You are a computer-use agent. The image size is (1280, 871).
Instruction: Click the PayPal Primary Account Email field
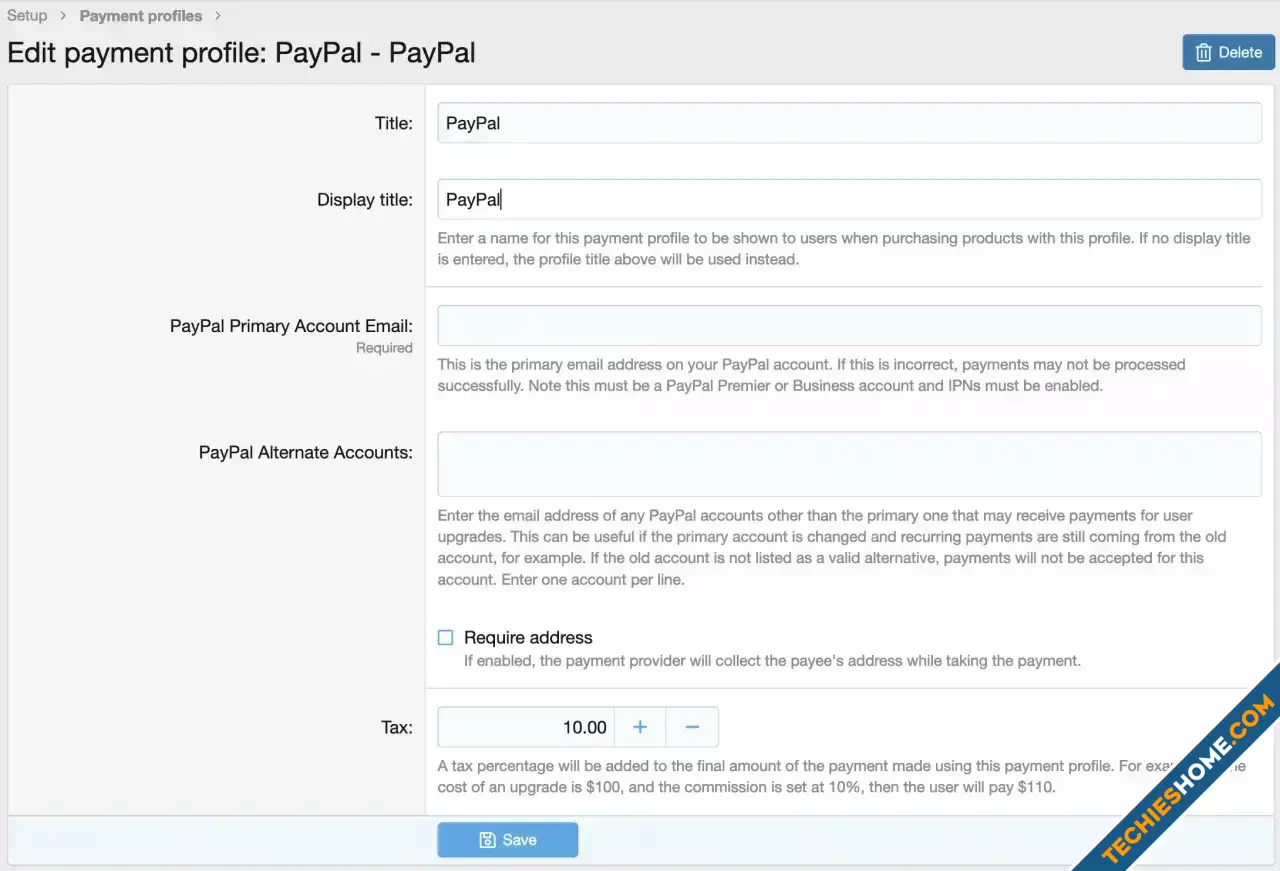[849, 326]
